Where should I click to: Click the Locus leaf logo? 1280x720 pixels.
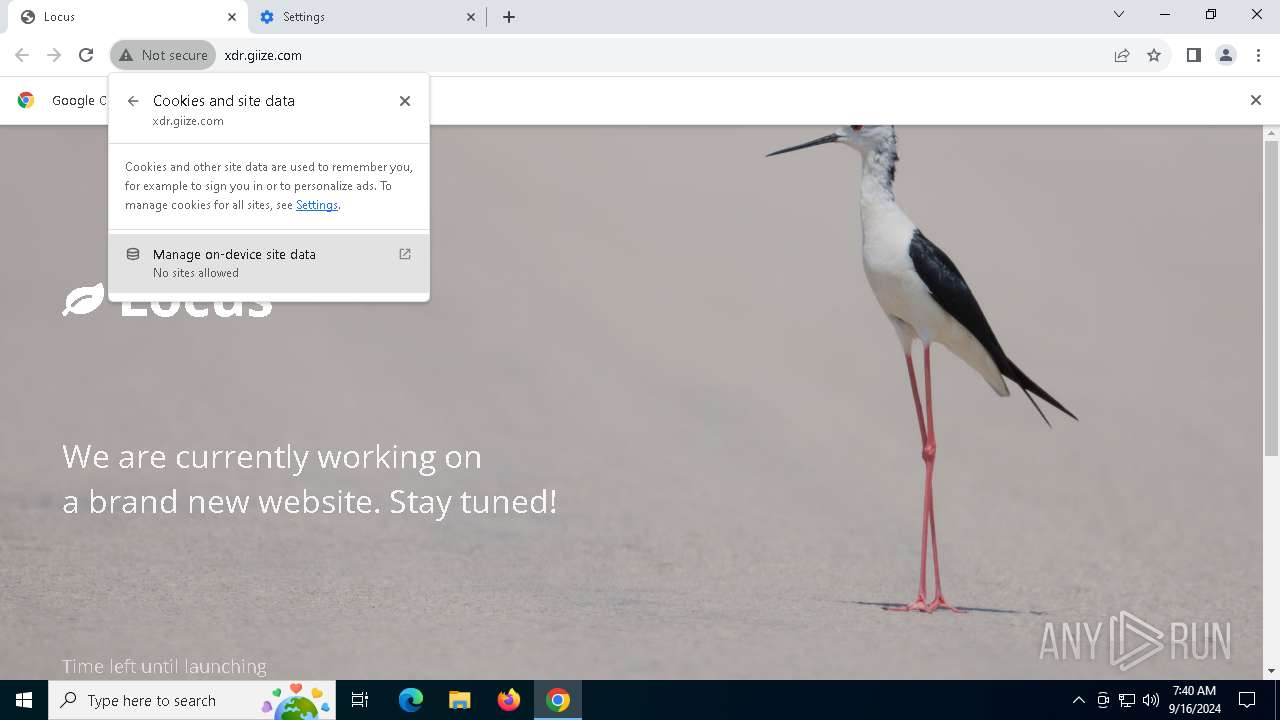[84, 300]
